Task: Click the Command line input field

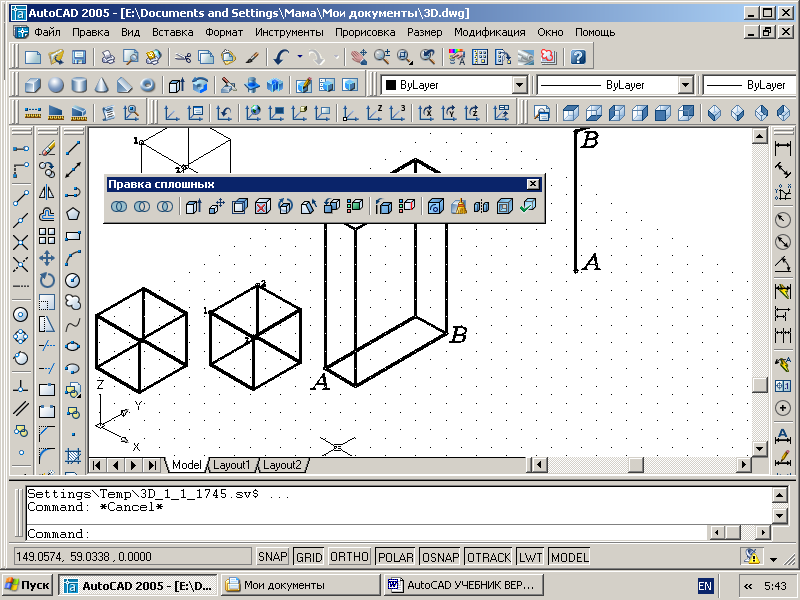Action: [x=367, y=533]
